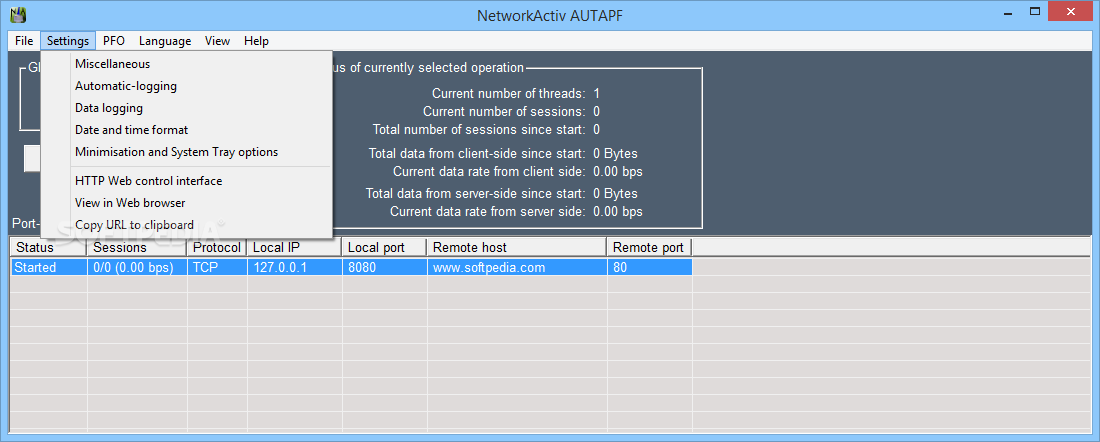This screenshot has height=442, width=1100.
Task: Click Total data from server-side since start label
Action: click(476, 194)
